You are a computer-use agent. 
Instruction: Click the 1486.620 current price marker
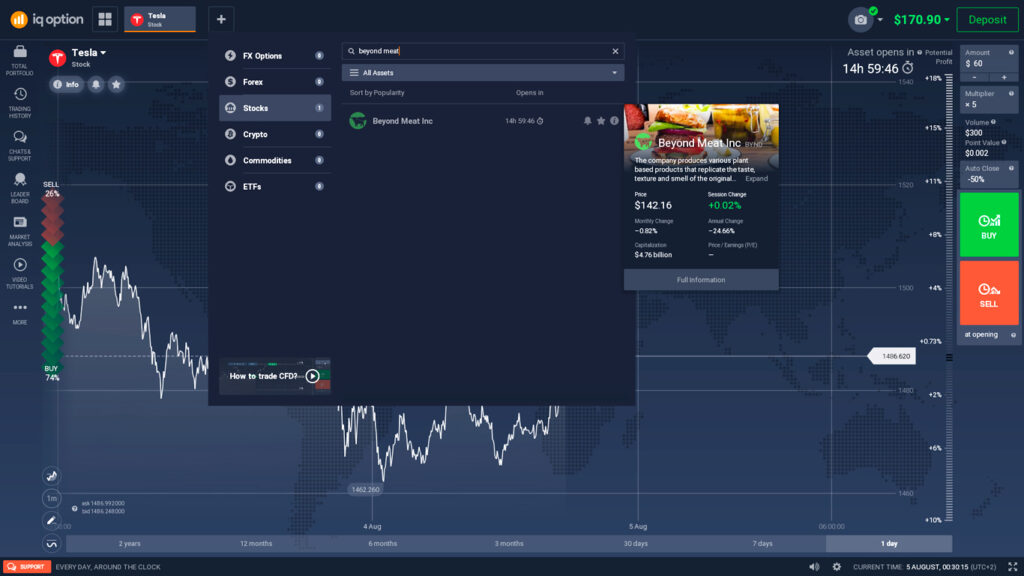pyautogui.click(x=892, y=357)
